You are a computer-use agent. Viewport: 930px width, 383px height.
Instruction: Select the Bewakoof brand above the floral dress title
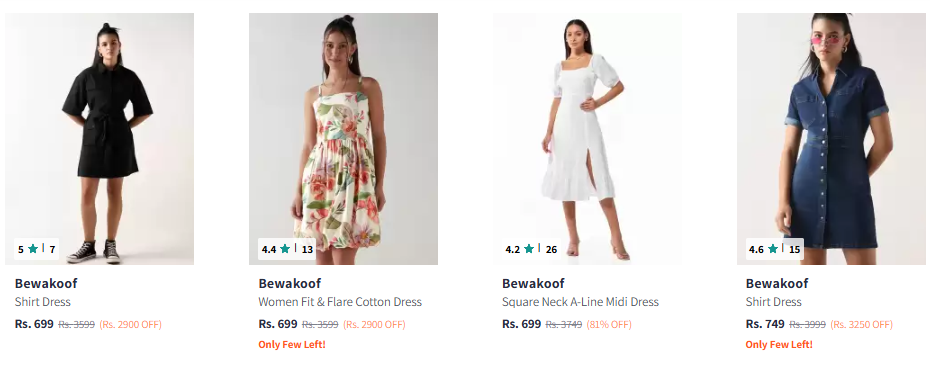tap(289, 283)
